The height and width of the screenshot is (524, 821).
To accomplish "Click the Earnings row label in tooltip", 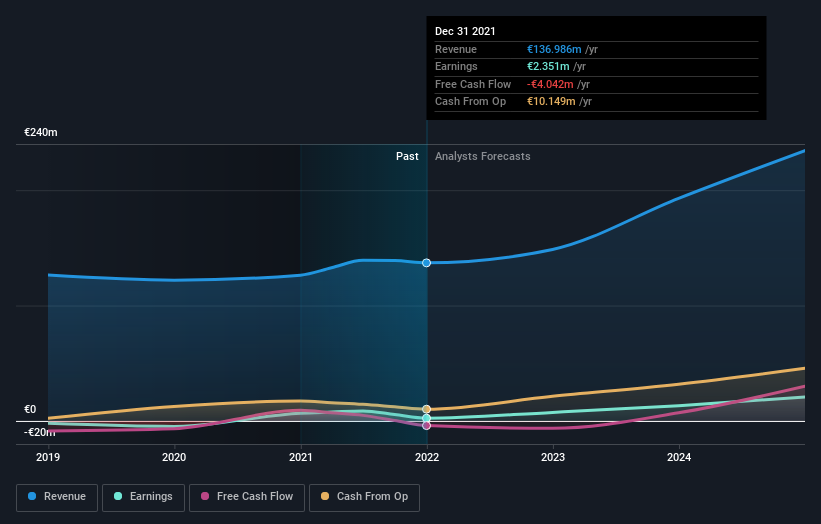I will pyautogui.click(x=457, y=66).
